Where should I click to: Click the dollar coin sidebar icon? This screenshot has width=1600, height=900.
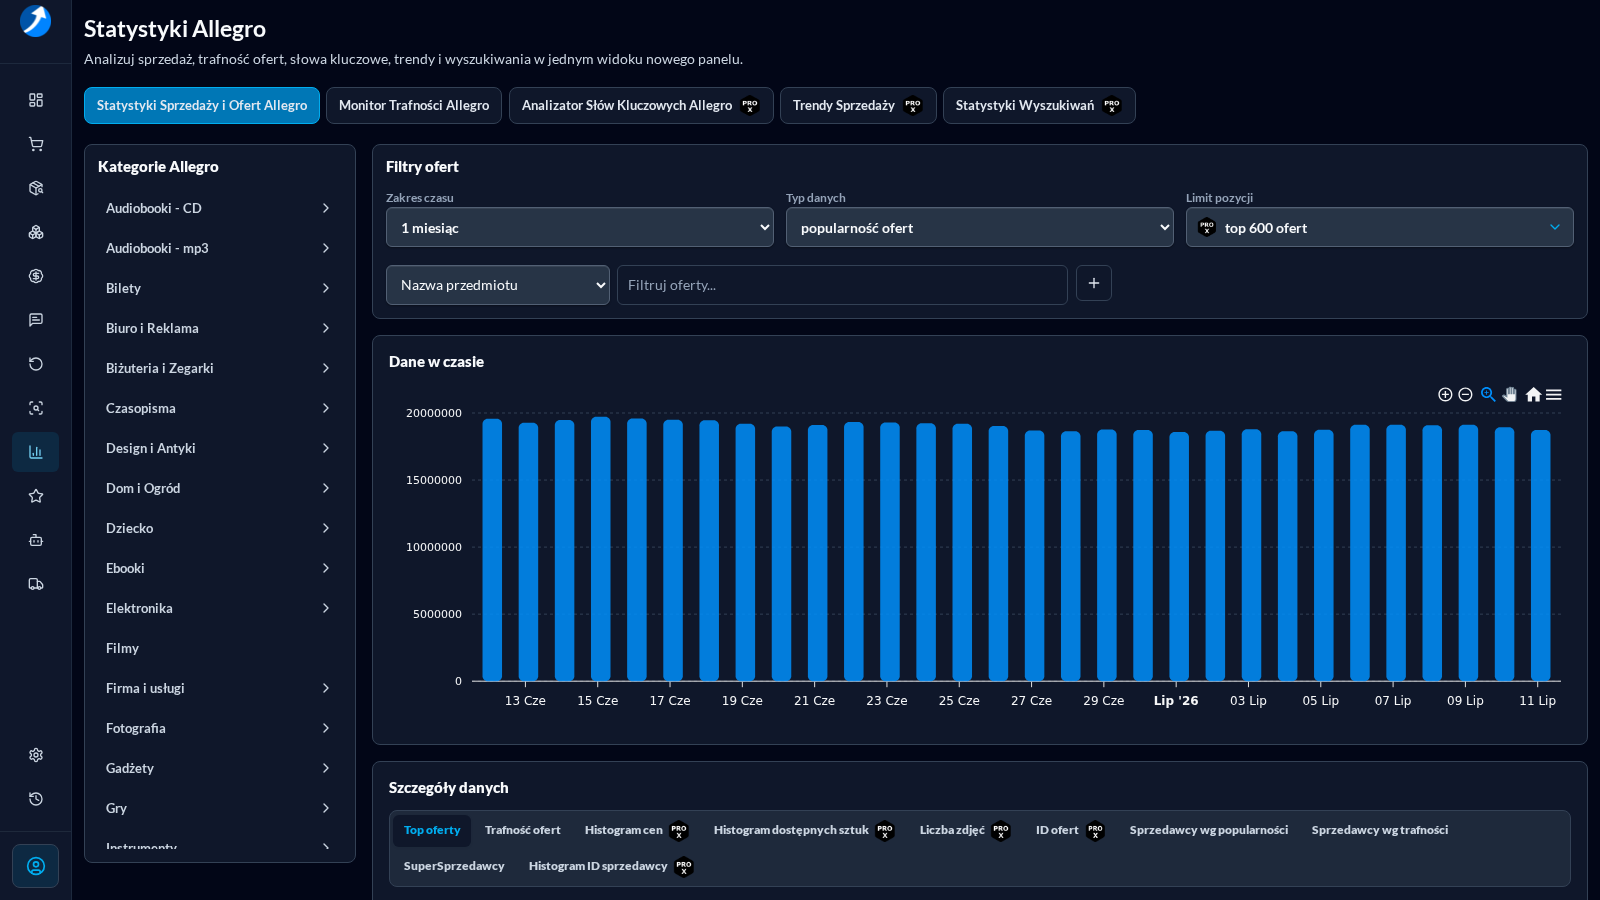[36, 276]
